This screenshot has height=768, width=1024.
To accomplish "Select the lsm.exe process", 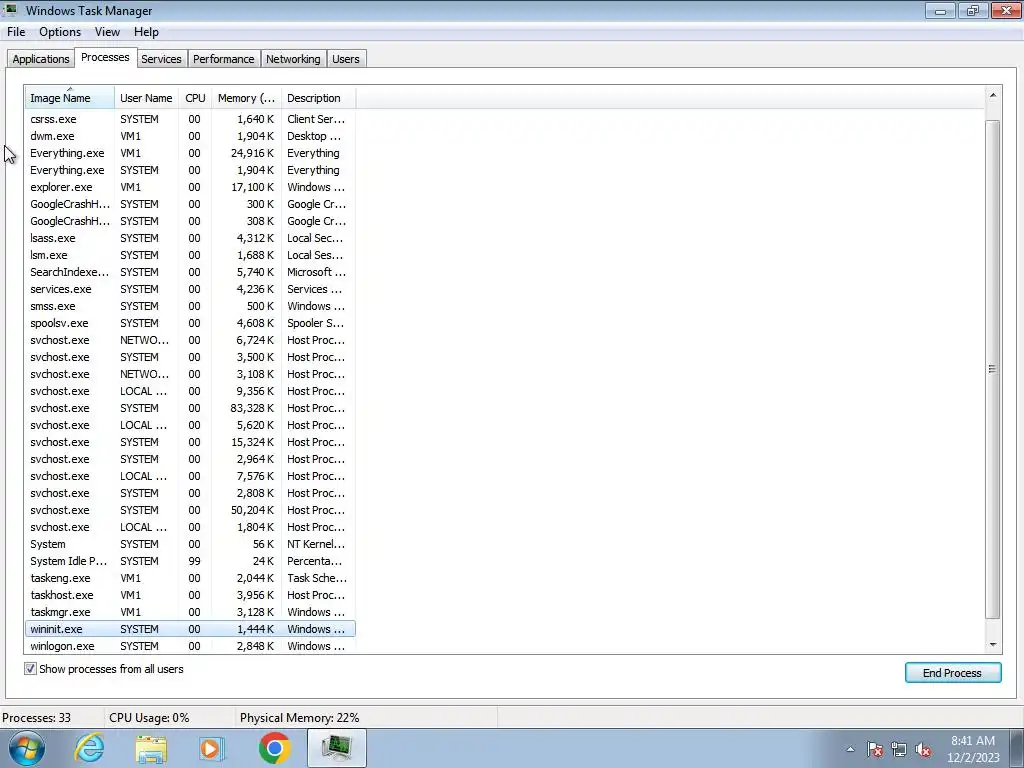I will pos(190,255).
